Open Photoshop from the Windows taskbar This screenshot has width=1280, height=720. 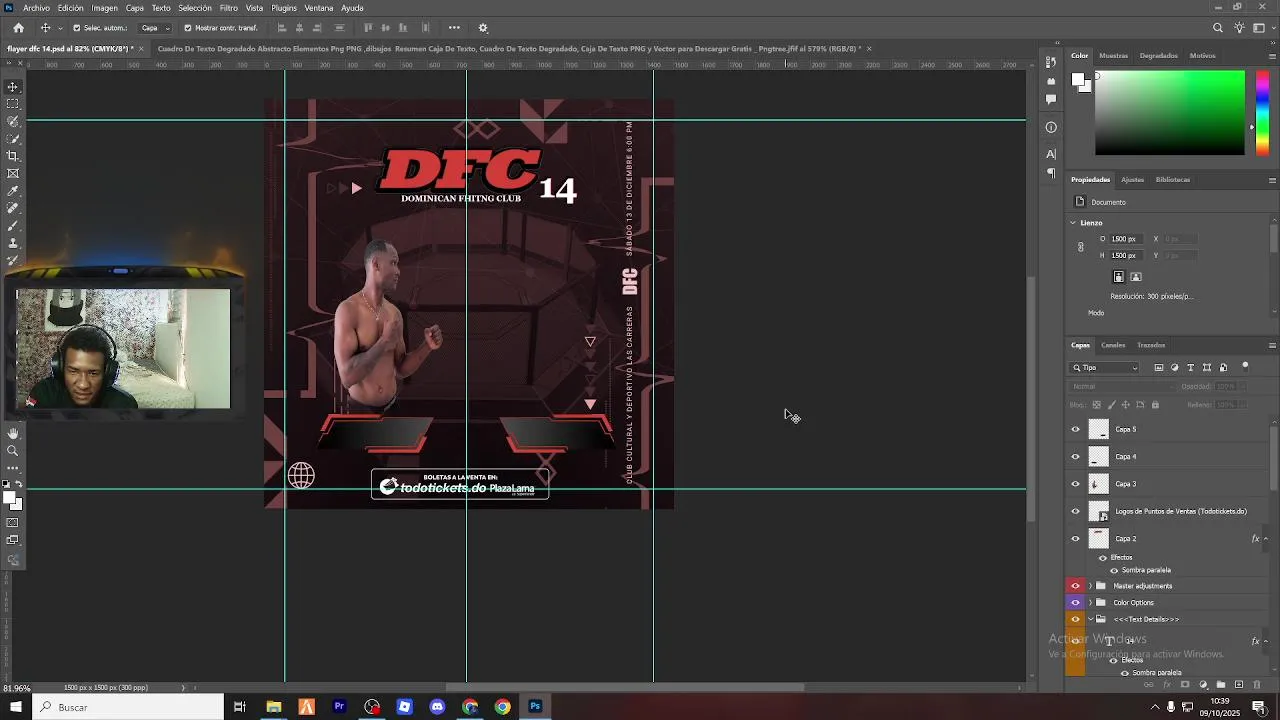tap(535, 707)
